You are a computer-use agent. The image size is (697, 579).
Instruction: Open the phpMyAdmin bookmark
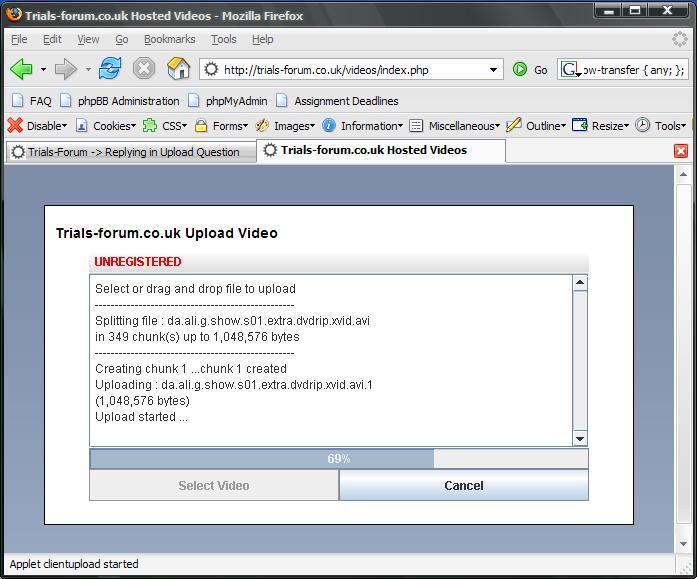click(x=228, y=101)
